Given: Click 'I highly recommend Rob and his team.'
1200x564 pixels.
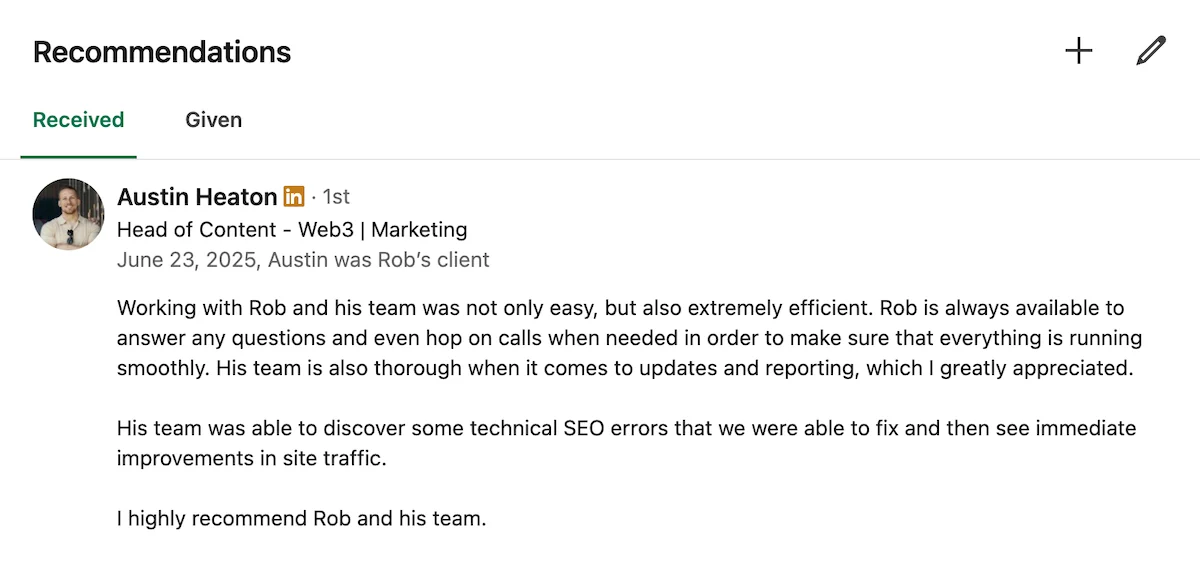Looking at the screenshot, I should 301,519.
